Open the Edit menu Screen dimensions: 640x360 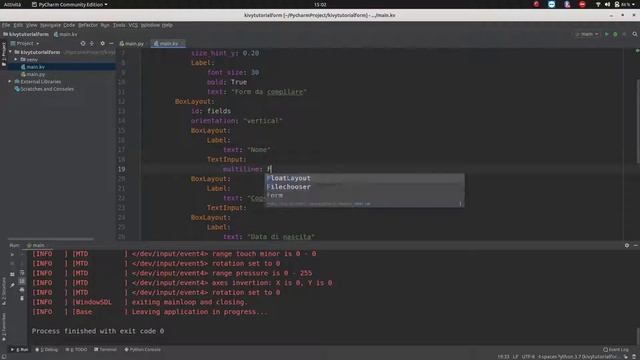click(x=18, y=25)
